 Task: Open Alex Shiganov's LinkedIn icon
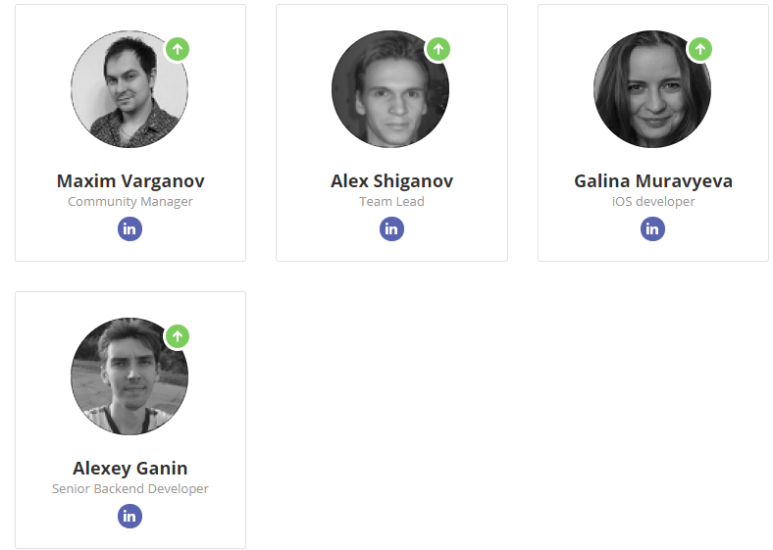(391, 229)
